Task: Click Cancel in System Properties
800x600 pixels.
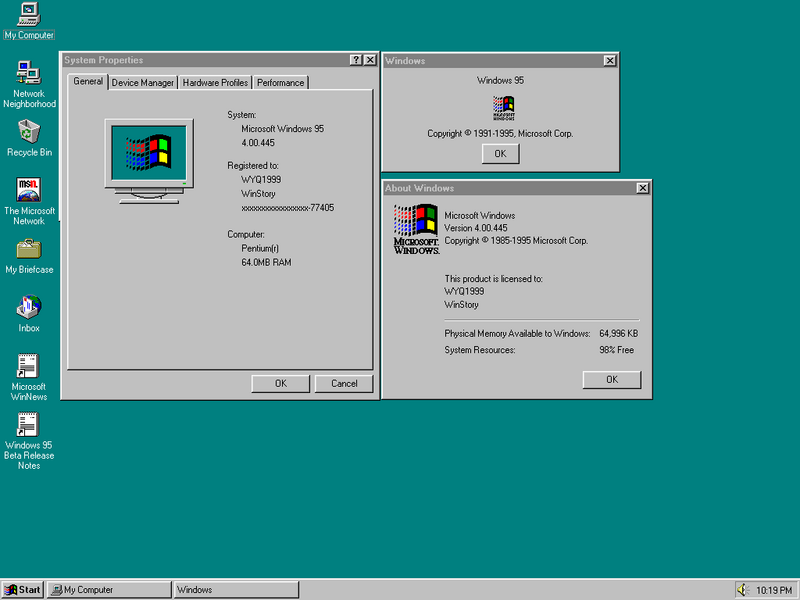Action: pos(343,383)
